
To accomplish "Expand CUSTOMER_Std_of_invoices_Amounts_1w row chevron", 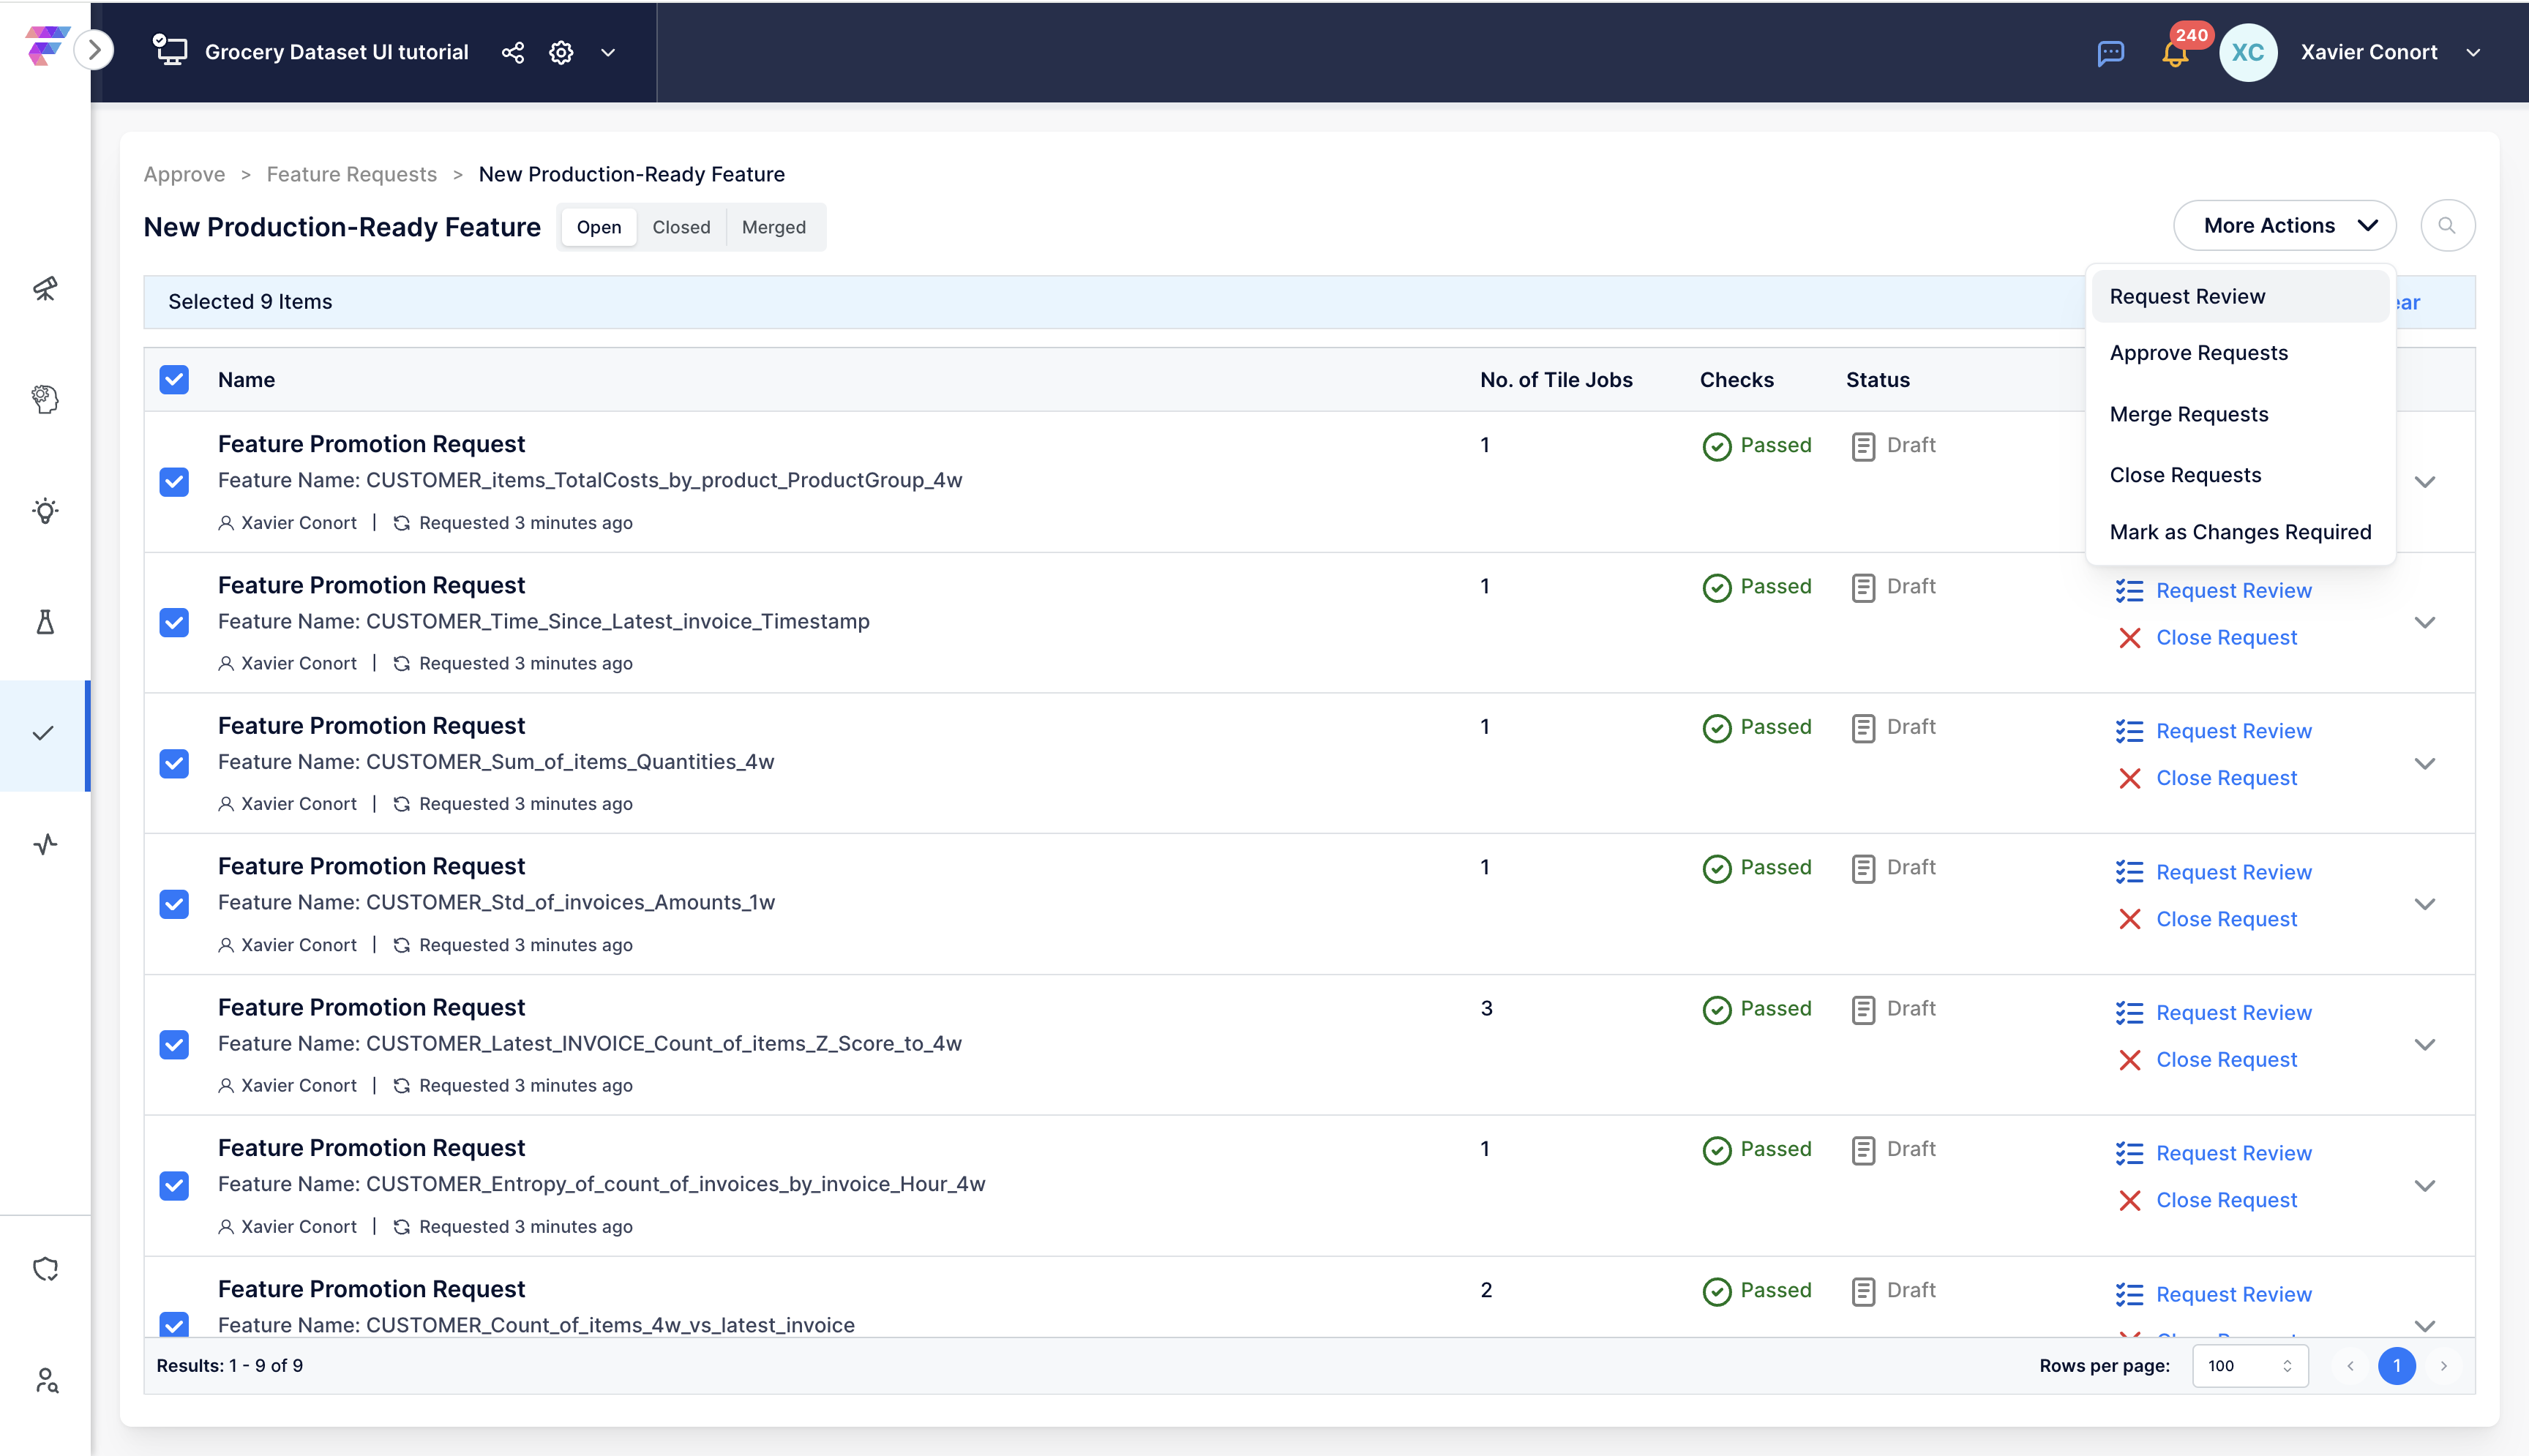I will tap(2424, 904).
